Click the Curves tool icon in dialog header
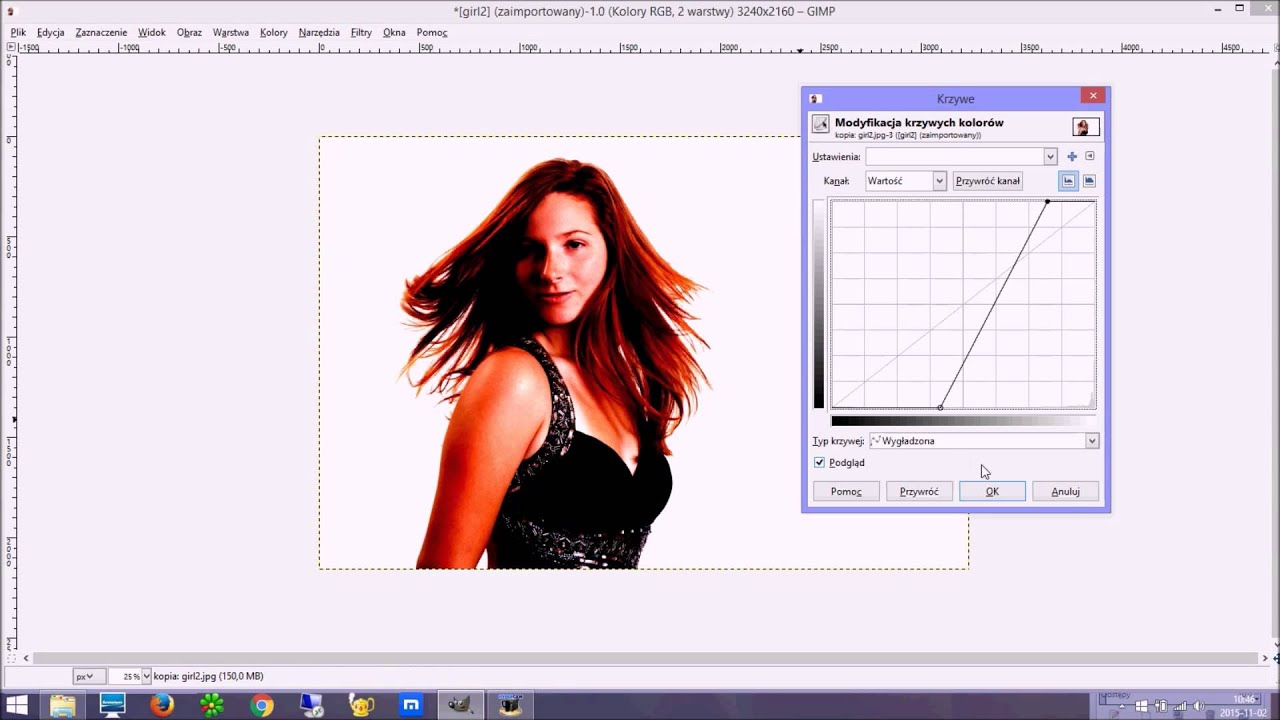The height and width of the screenshot is (720, 1280). click(821, 125)
